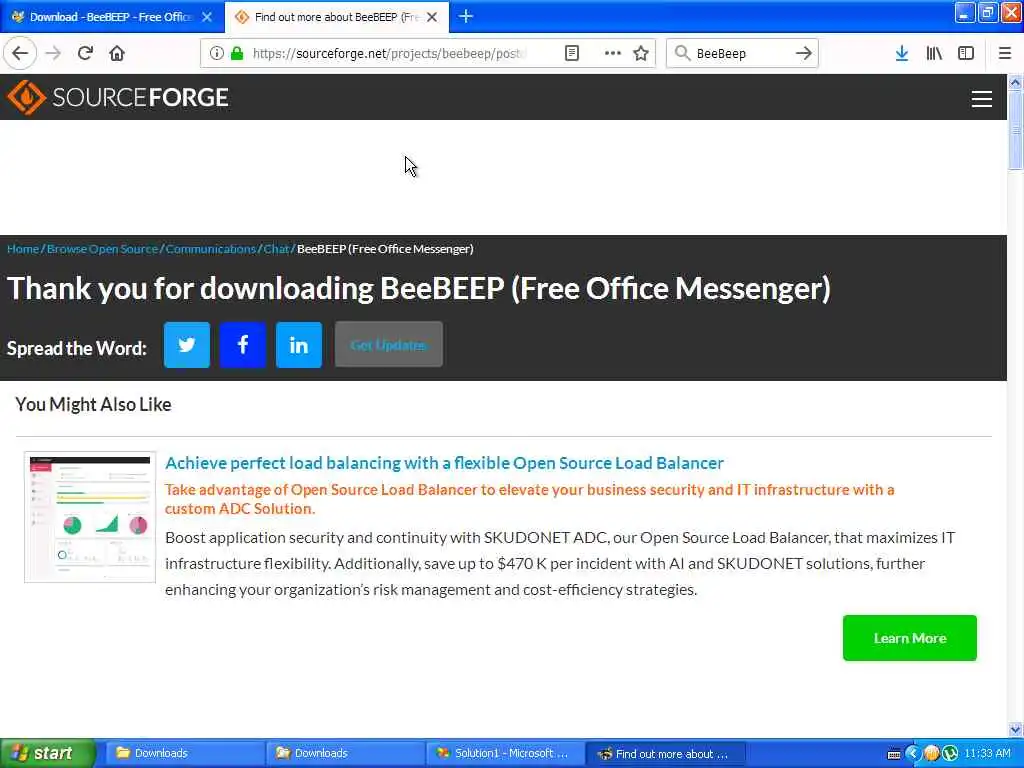Open Browse Open Source breadcrumb

tap(103, 249)
